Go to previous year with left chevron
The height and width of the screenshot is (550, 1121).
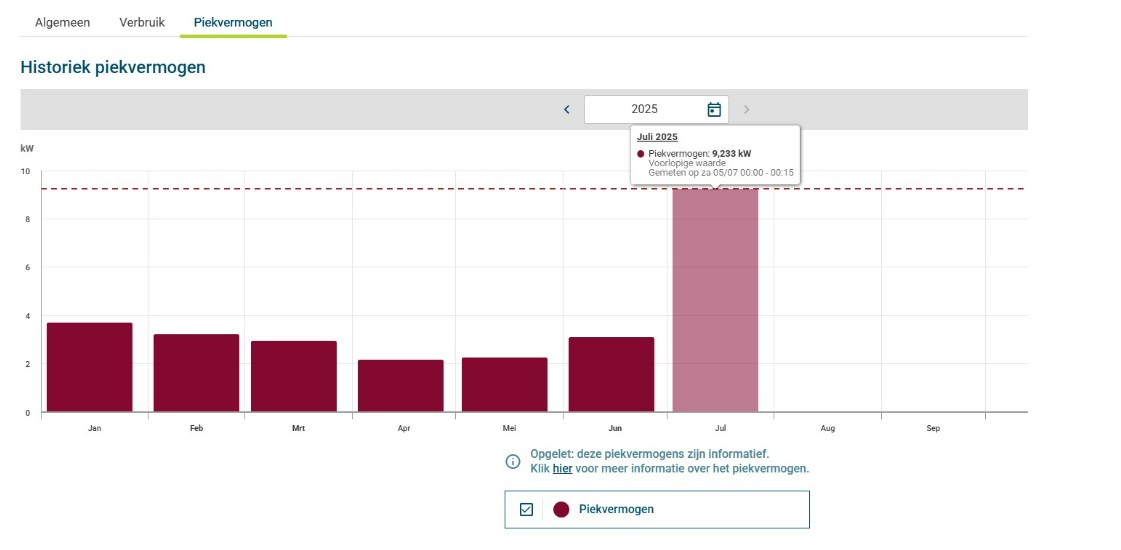tap(566, 109)
